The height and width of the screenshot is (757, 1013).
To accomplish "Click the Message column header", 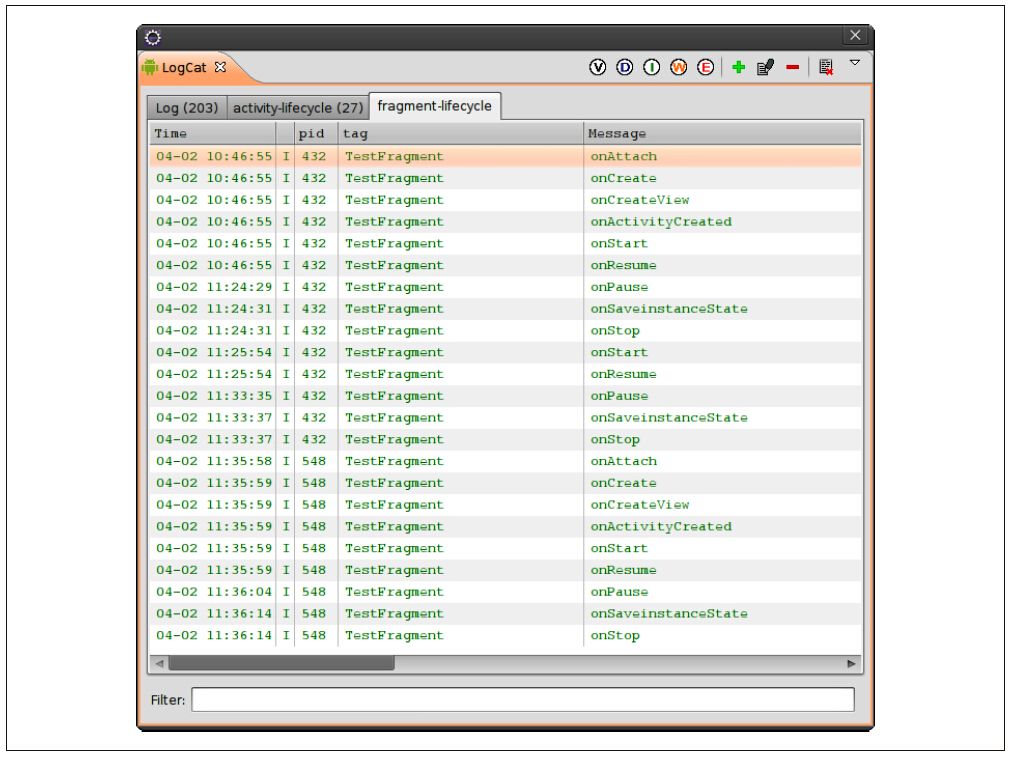I will pos(722,134).
